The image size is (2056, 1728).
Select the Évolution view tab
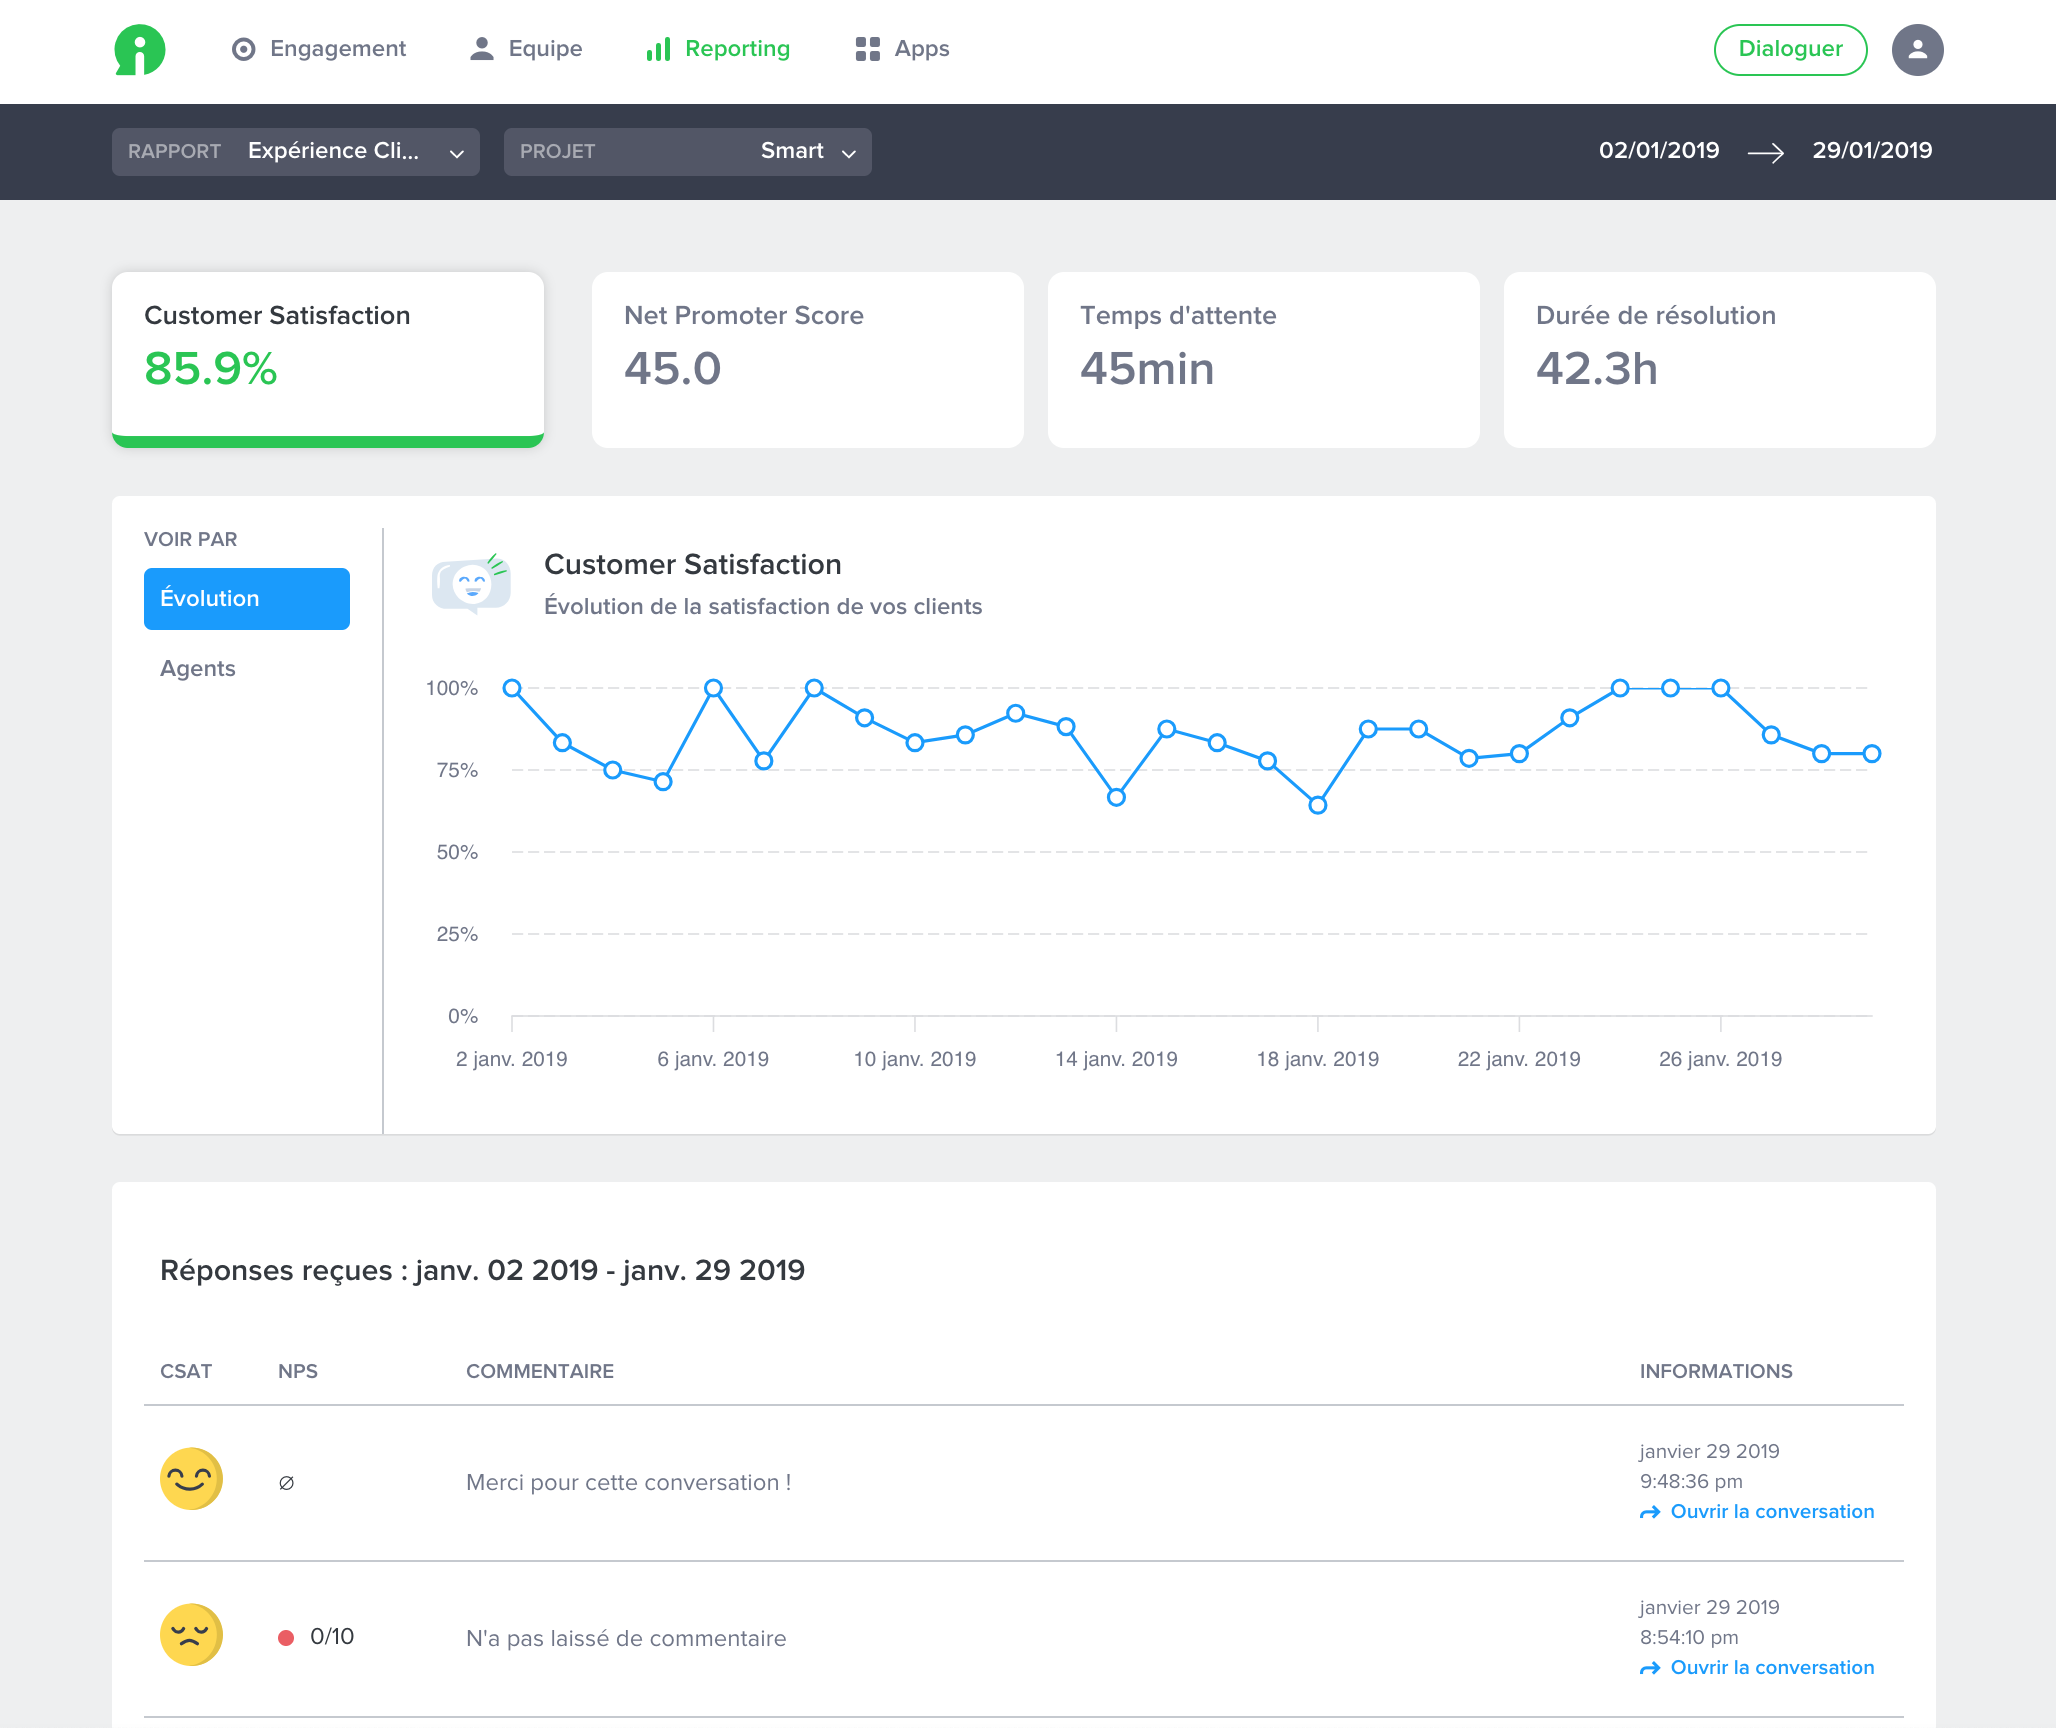(x=247, y=599)
